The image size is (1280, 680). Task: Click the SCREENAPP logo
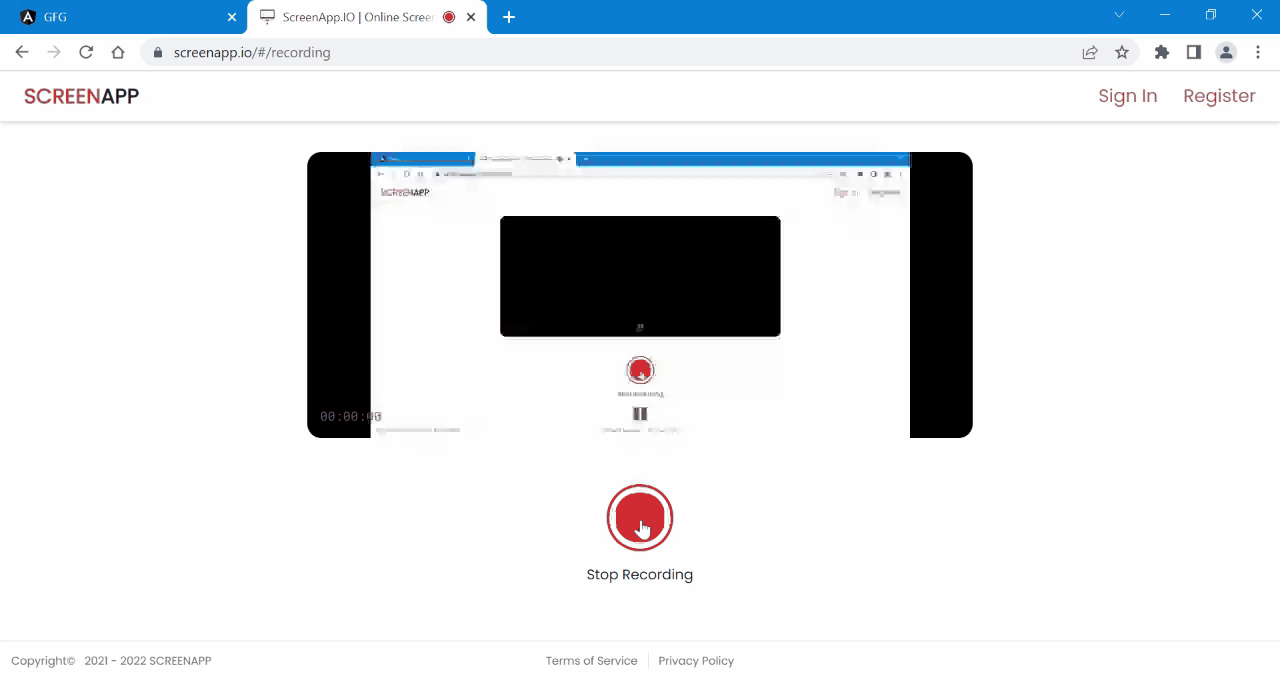(x=81, y=96)
